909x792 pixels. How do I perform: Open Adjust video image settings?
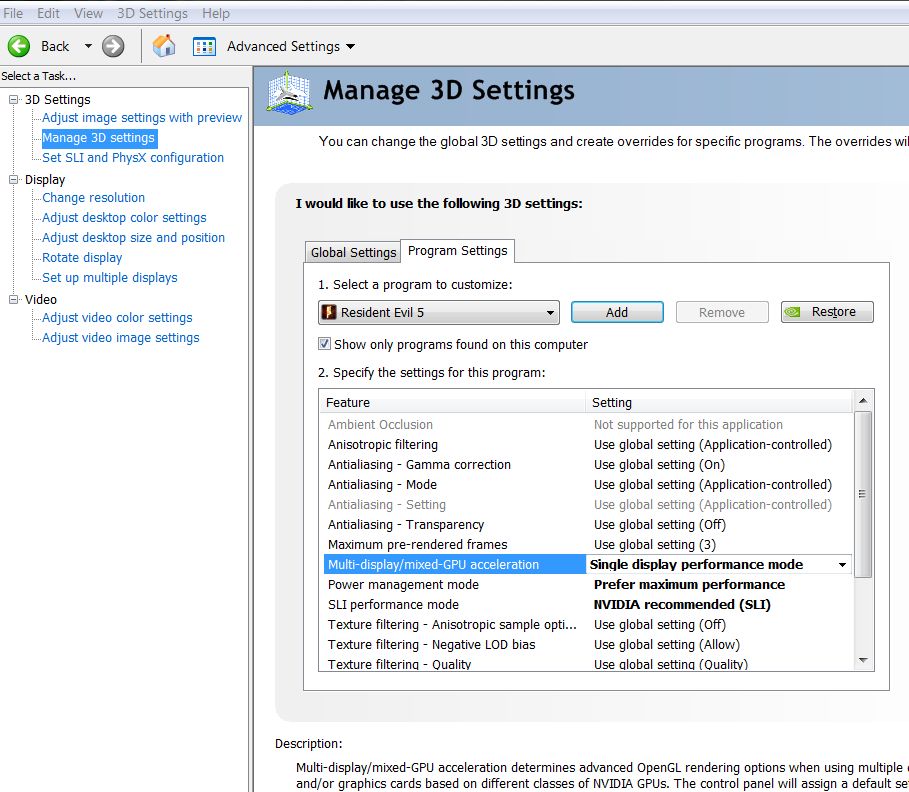(121, 337)
